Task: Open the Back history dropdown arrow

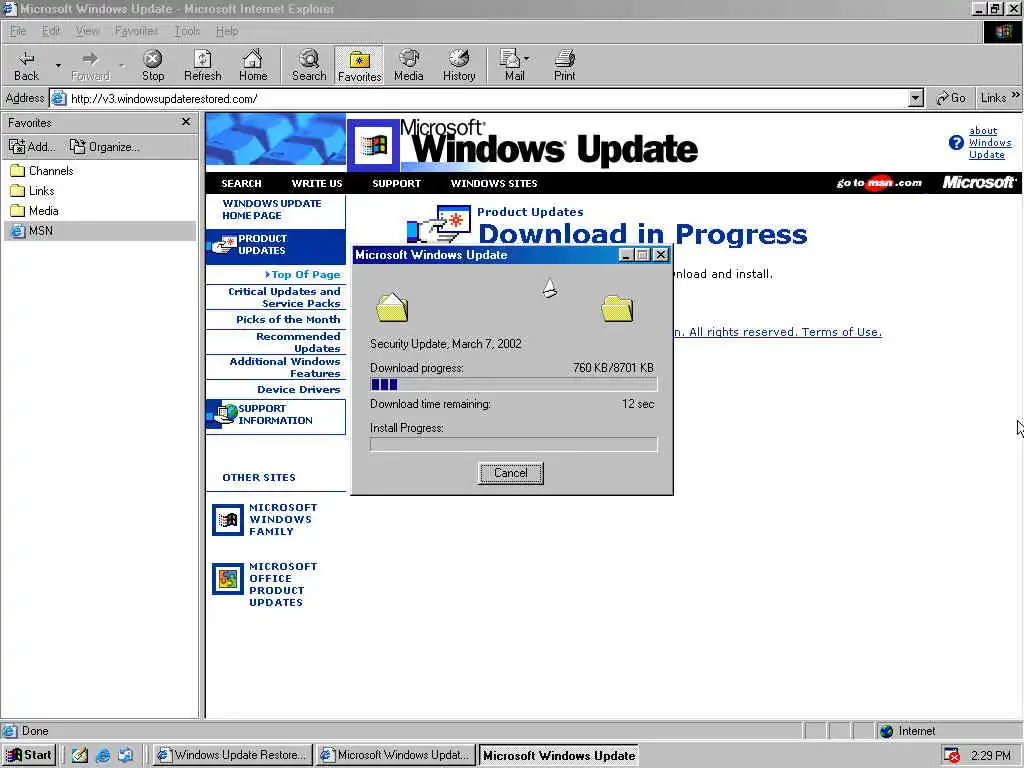Action: pyautogui.click(x=57, y=65)
